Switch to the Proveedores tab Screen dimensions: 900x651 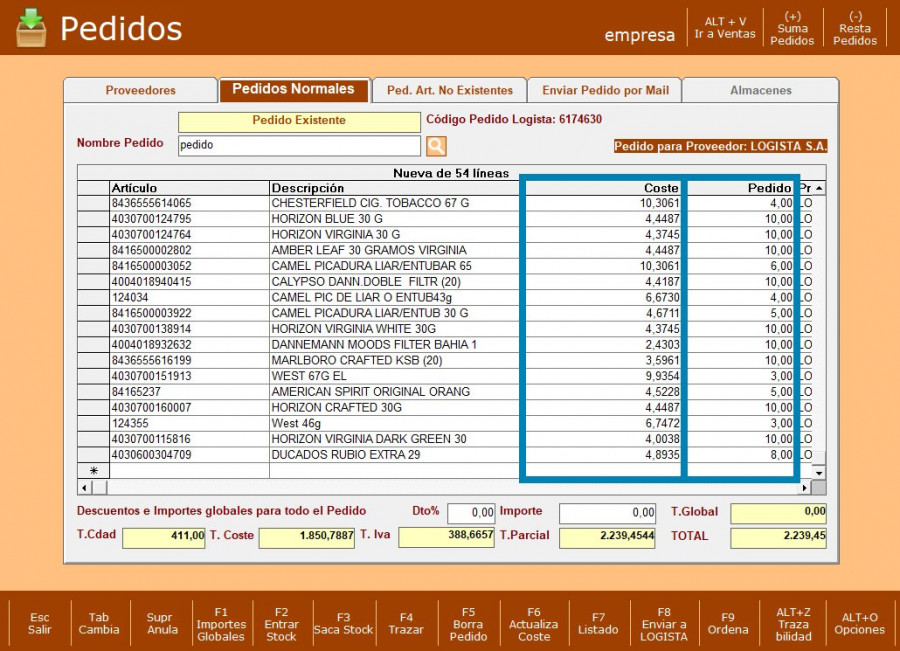(x=140, y=90)
